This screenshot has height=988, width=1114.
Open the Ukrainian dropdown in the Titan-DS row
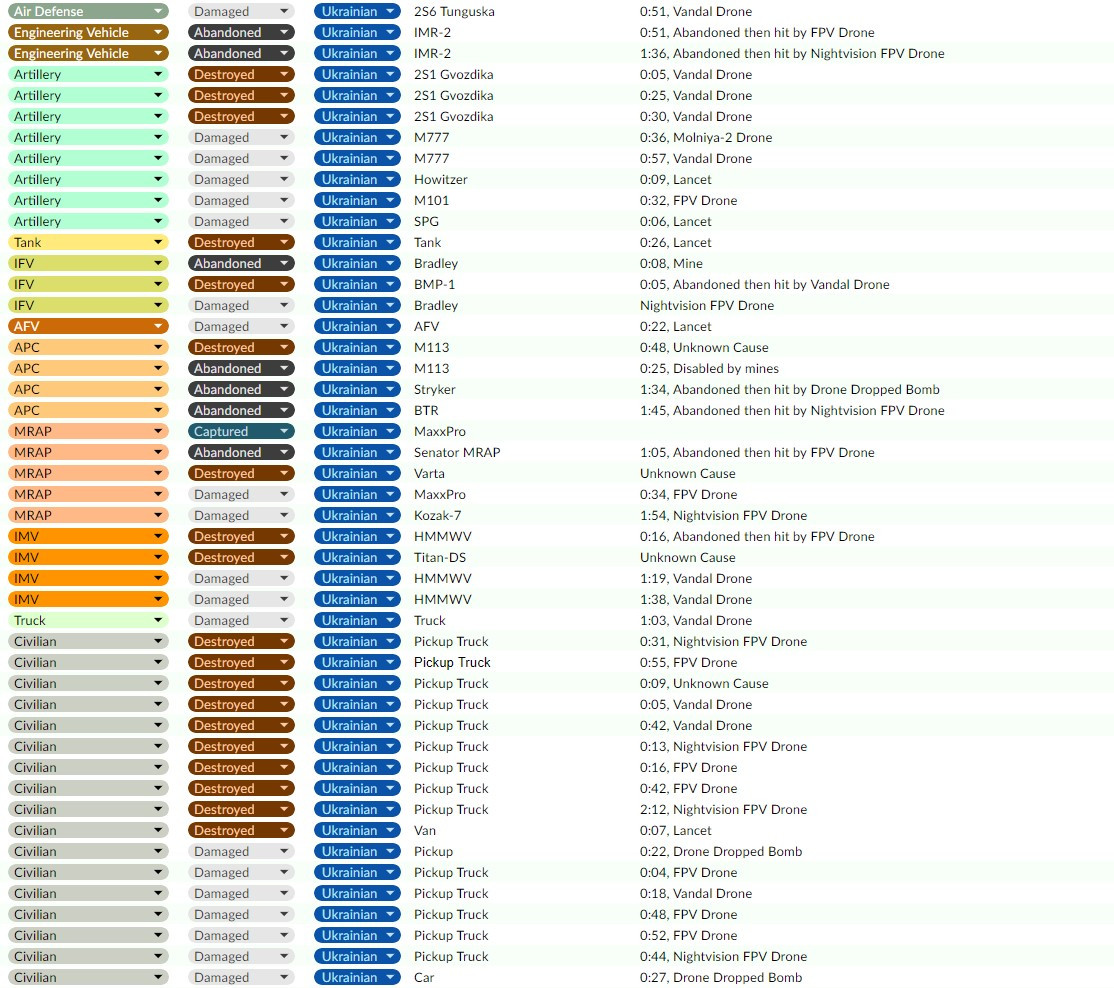point(357,558)
